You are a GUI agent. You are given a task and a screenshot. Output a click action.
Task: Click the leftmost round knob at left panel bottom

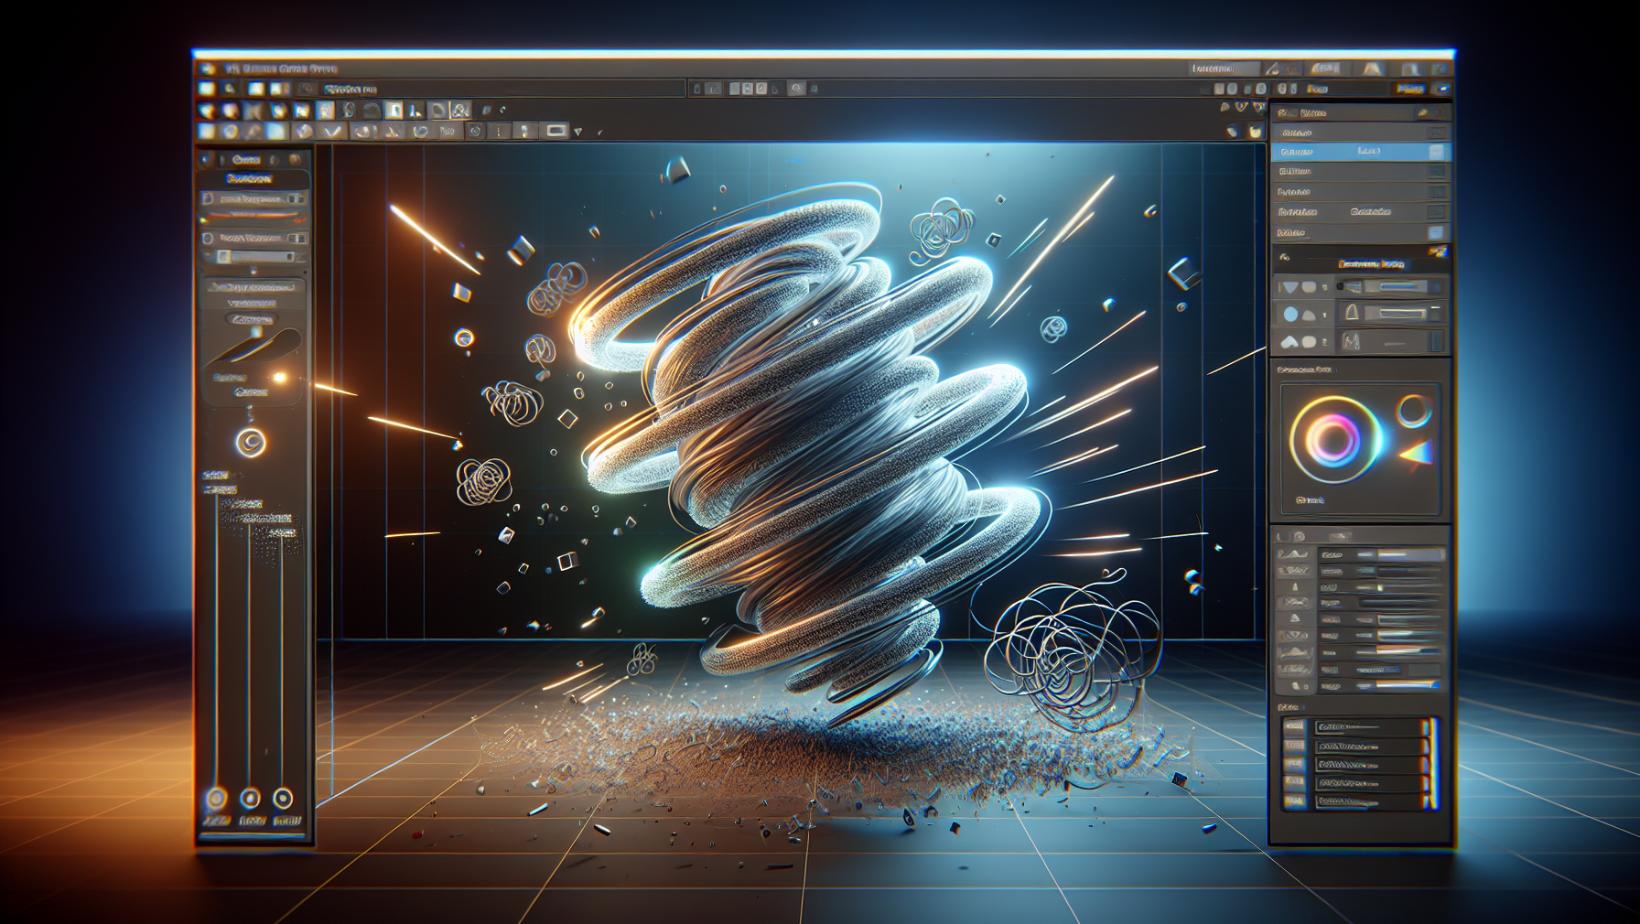[216, 798]
